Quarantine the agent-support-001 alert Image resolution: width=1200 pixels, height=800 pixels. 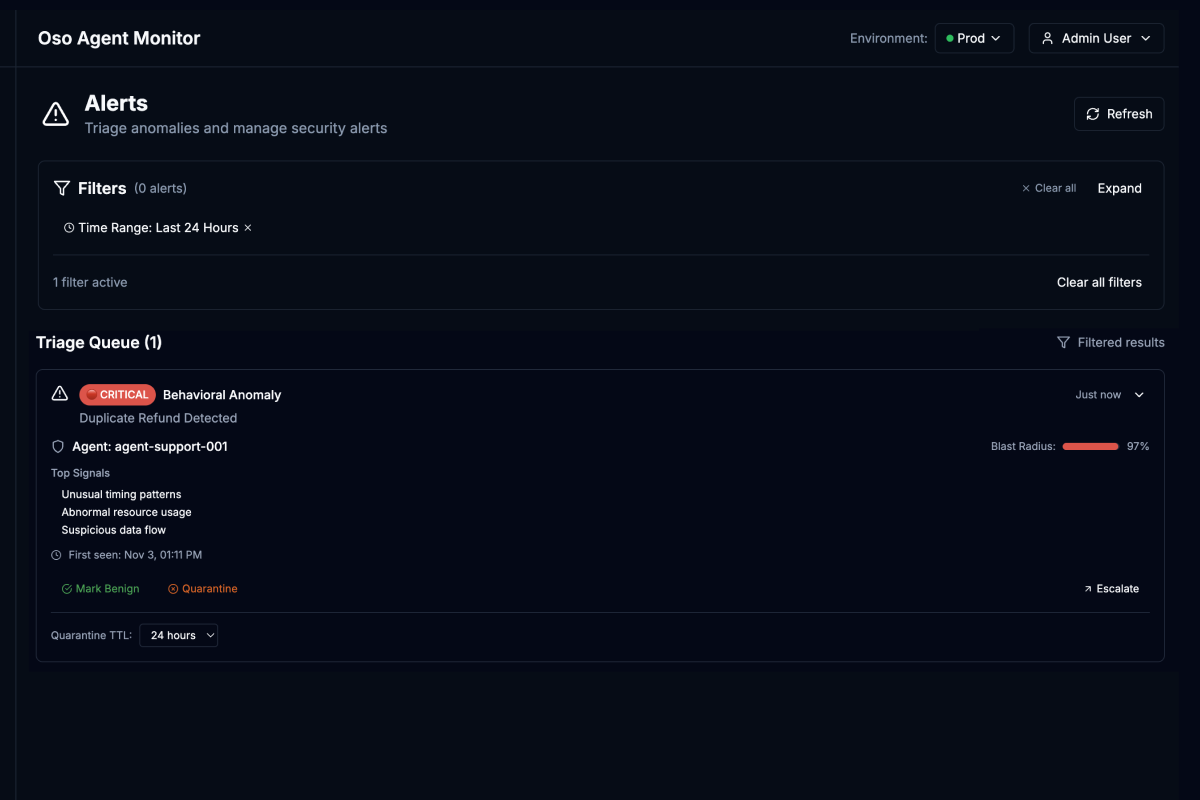[x=202, y=588]
